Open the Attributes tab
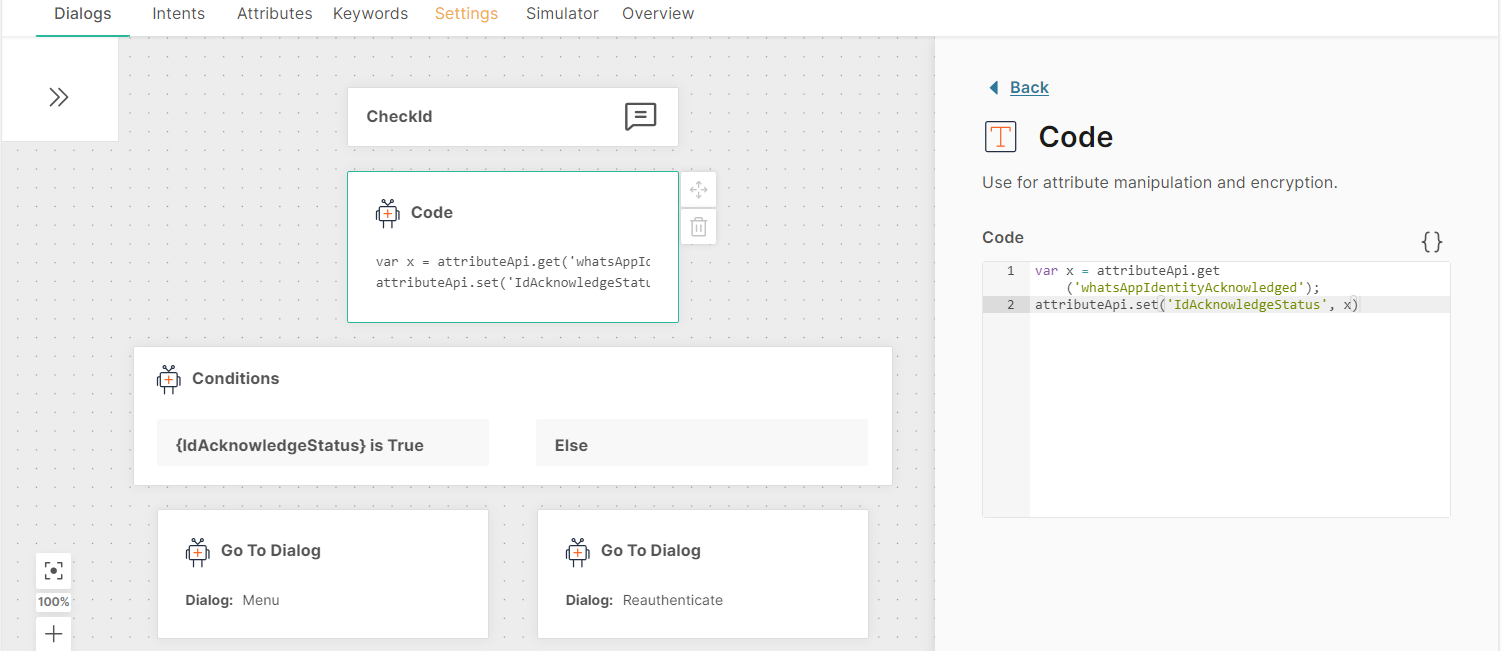Screen dimensions: 1501x651 [274, 14]
